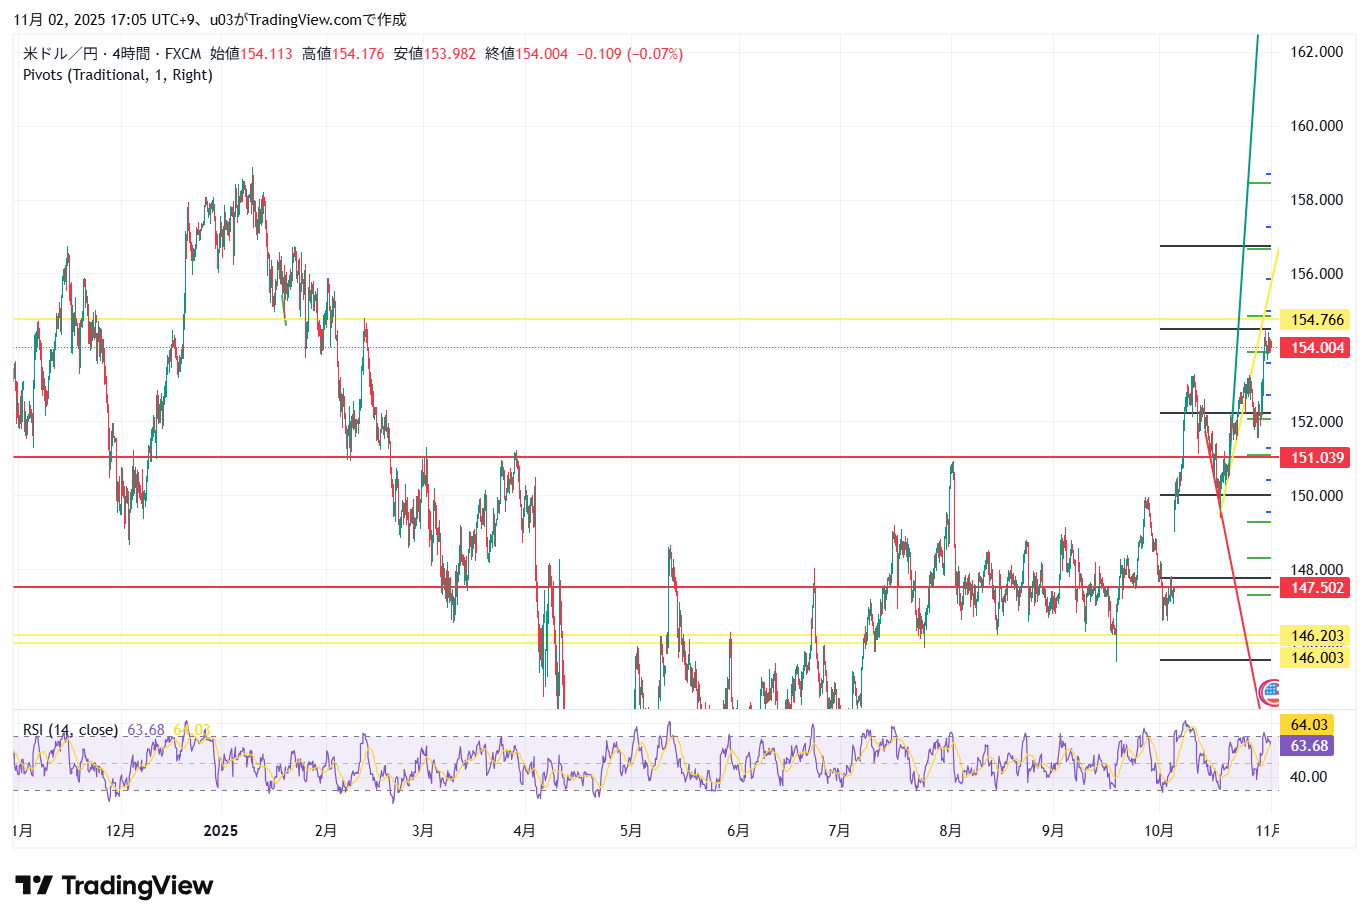The height and width of the screenshot is (923, 1369).
Task: Click the yellow 146.003 price label
Action: click(1316, 658)
